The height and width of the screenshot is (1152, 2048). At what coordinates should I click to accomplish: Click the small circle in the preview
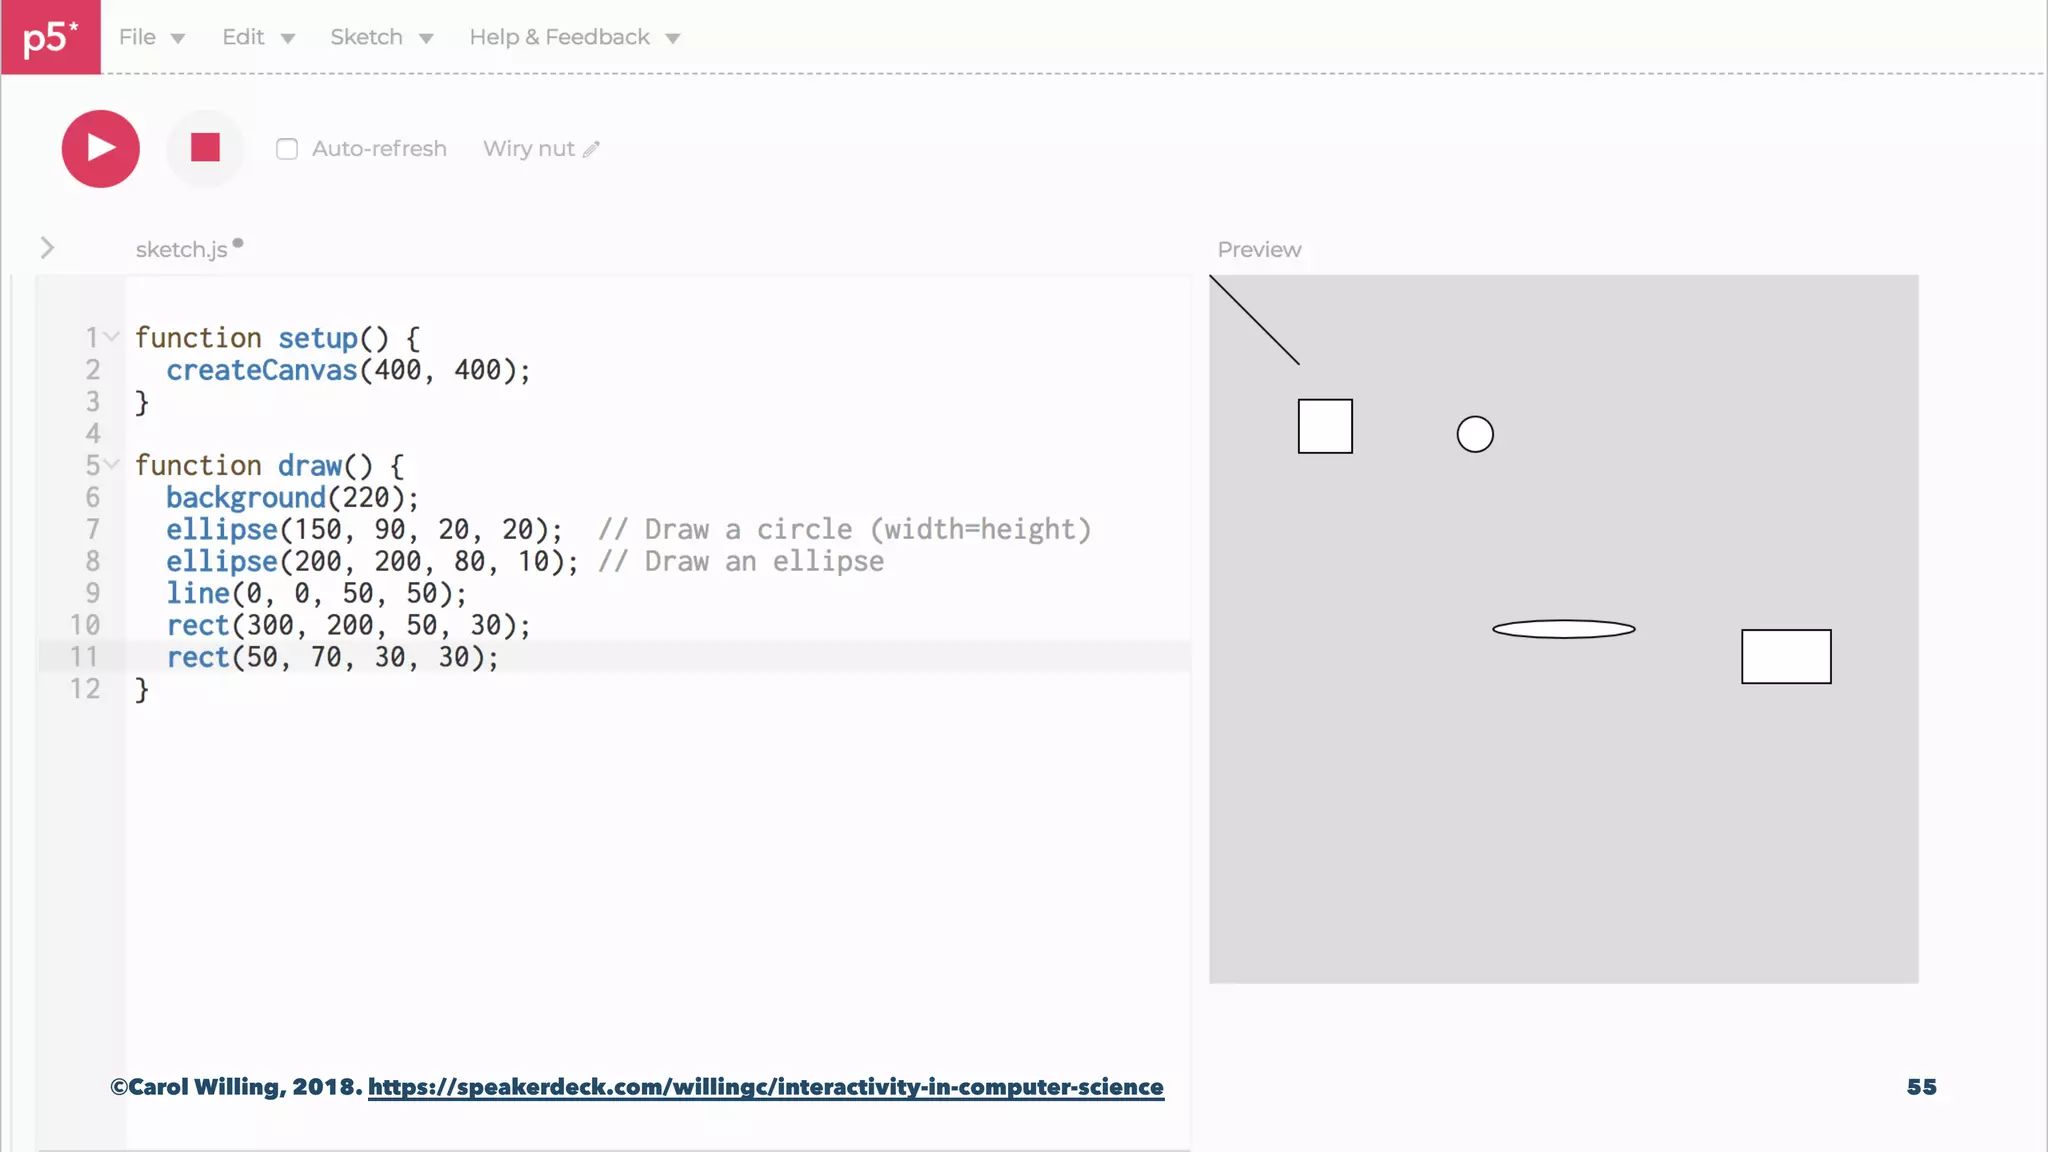[x=1475, y=434]
